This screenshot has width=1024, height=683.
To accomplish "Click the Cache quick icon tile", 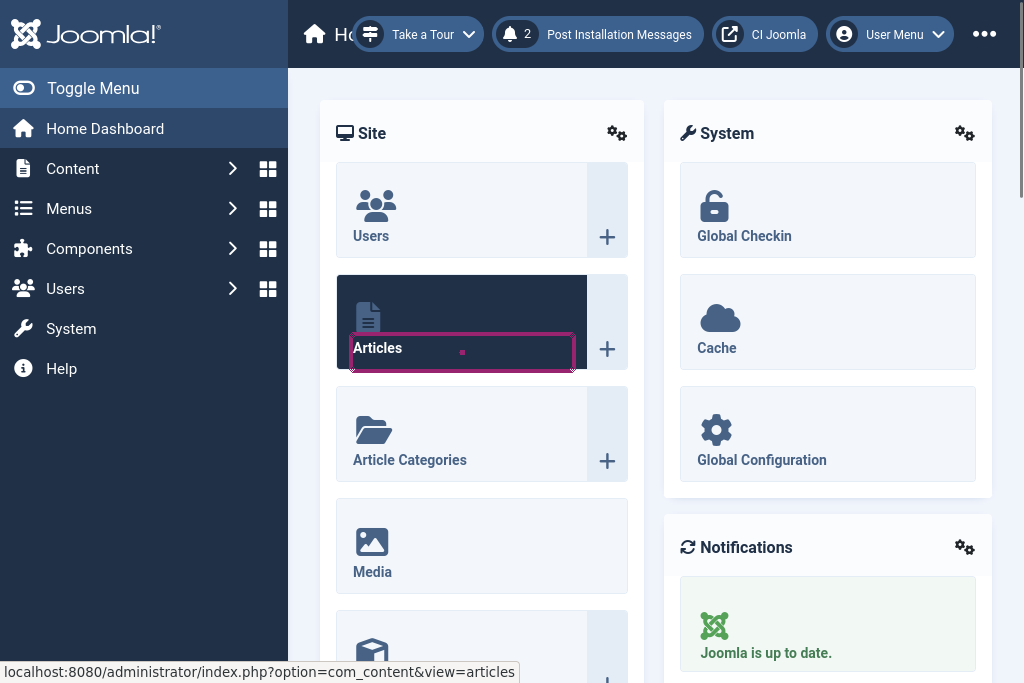I will [x=827, y=322].
